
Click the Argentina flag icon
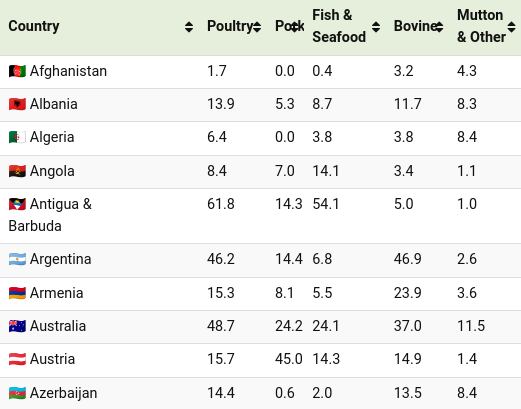click(x=17, y=259)
